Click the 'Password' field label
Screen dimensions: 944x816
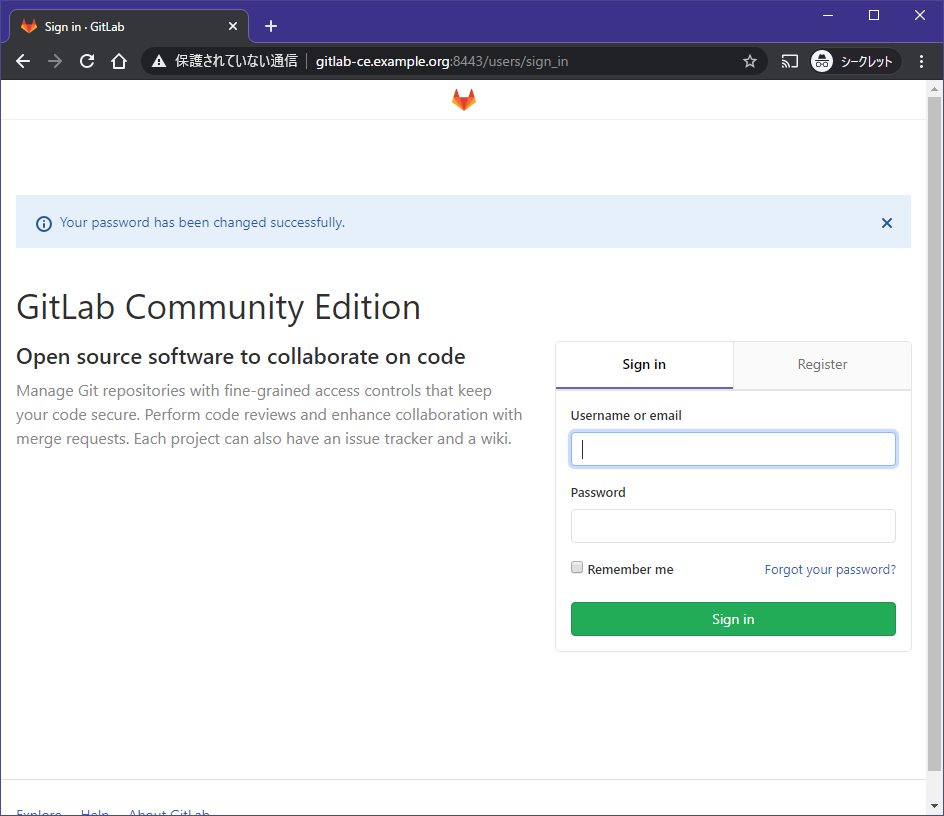tap(598, 493)
